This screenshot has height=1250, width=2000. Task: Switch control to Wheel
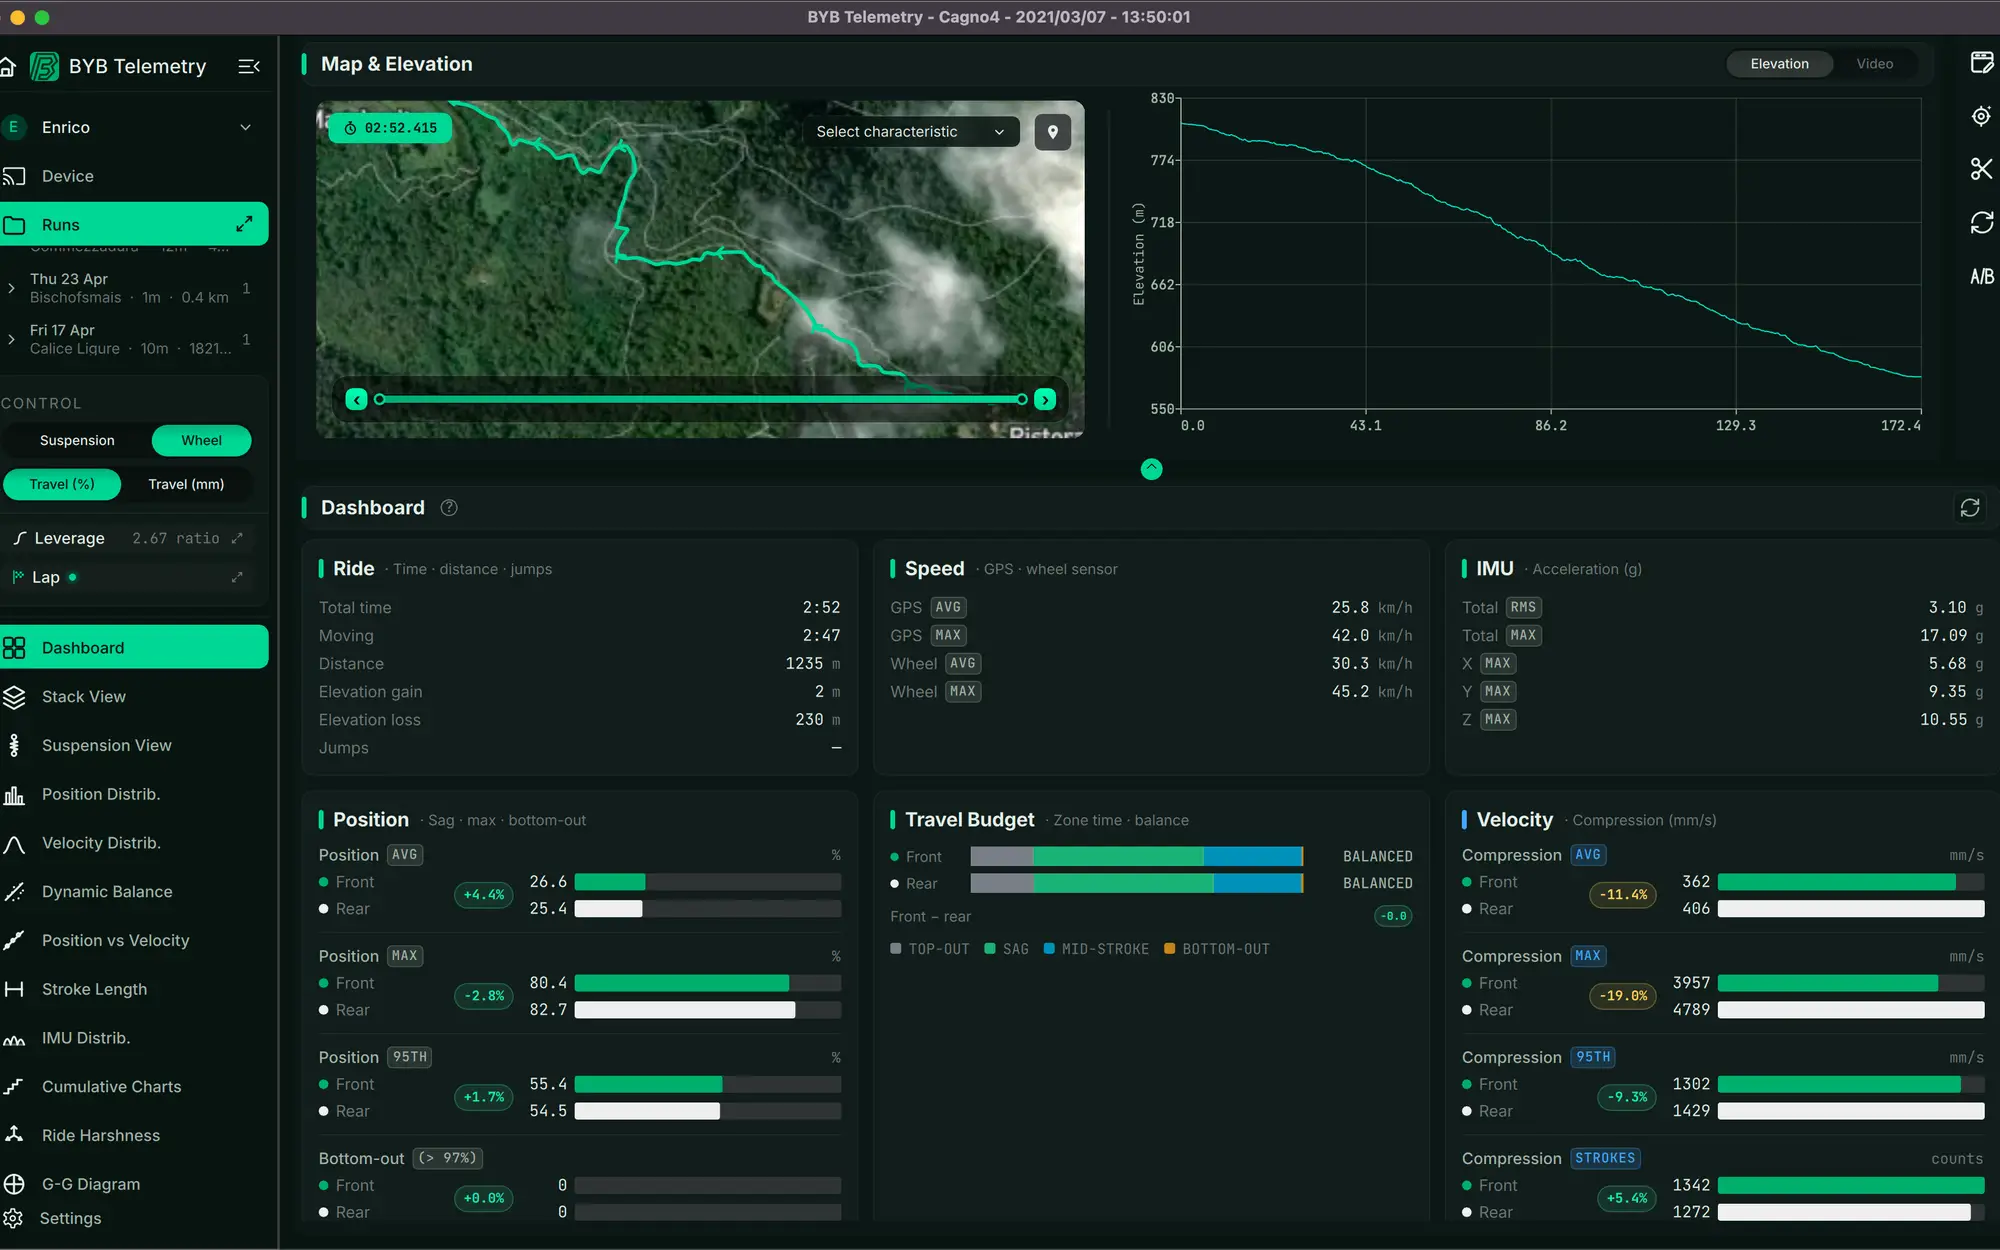click(x=201, y=441)
